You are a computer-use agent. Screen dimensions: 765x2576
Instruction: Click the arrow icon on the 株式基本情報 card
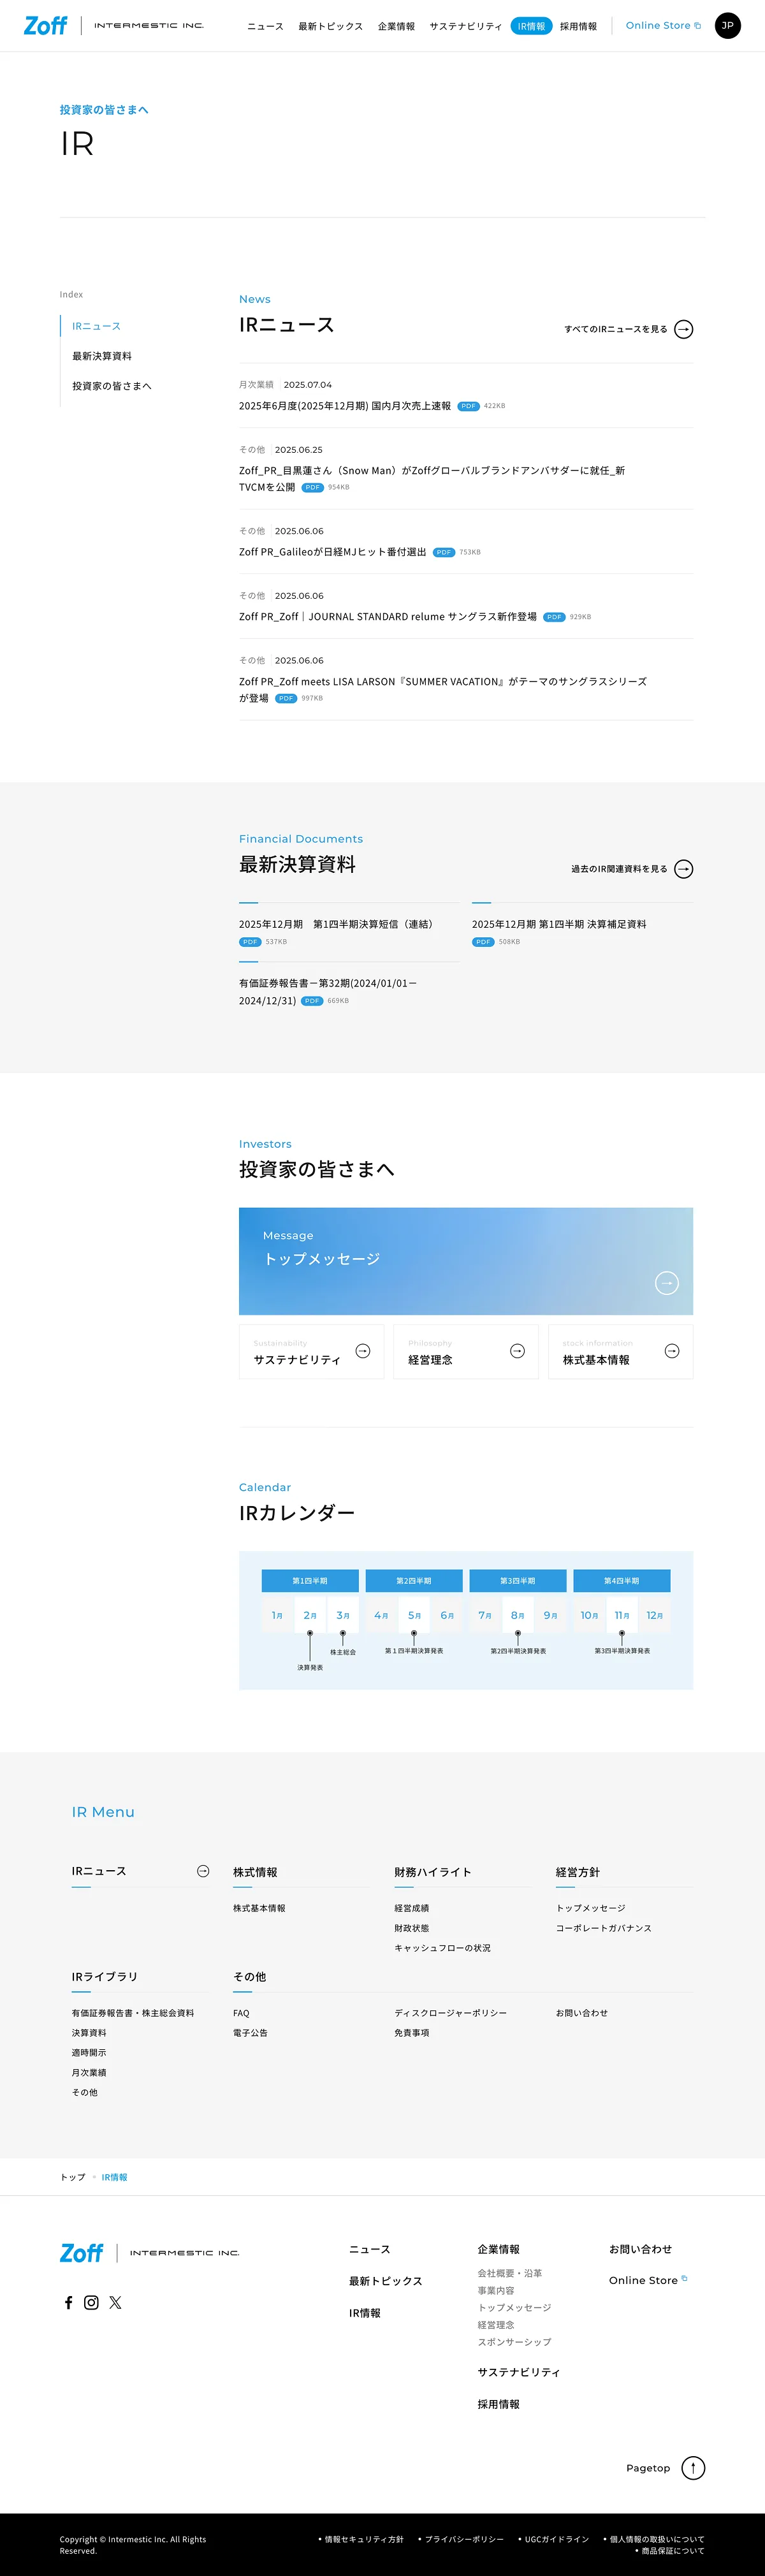672,1351
